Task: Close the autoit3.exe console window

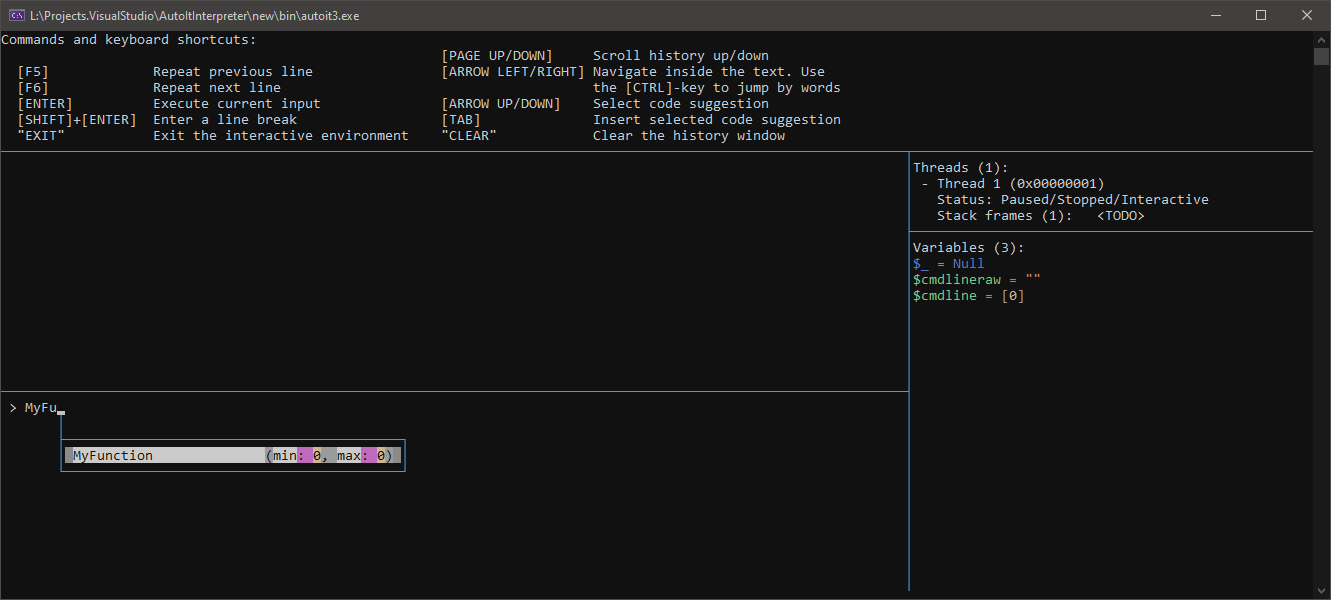Action: [x=1306, y=15]
